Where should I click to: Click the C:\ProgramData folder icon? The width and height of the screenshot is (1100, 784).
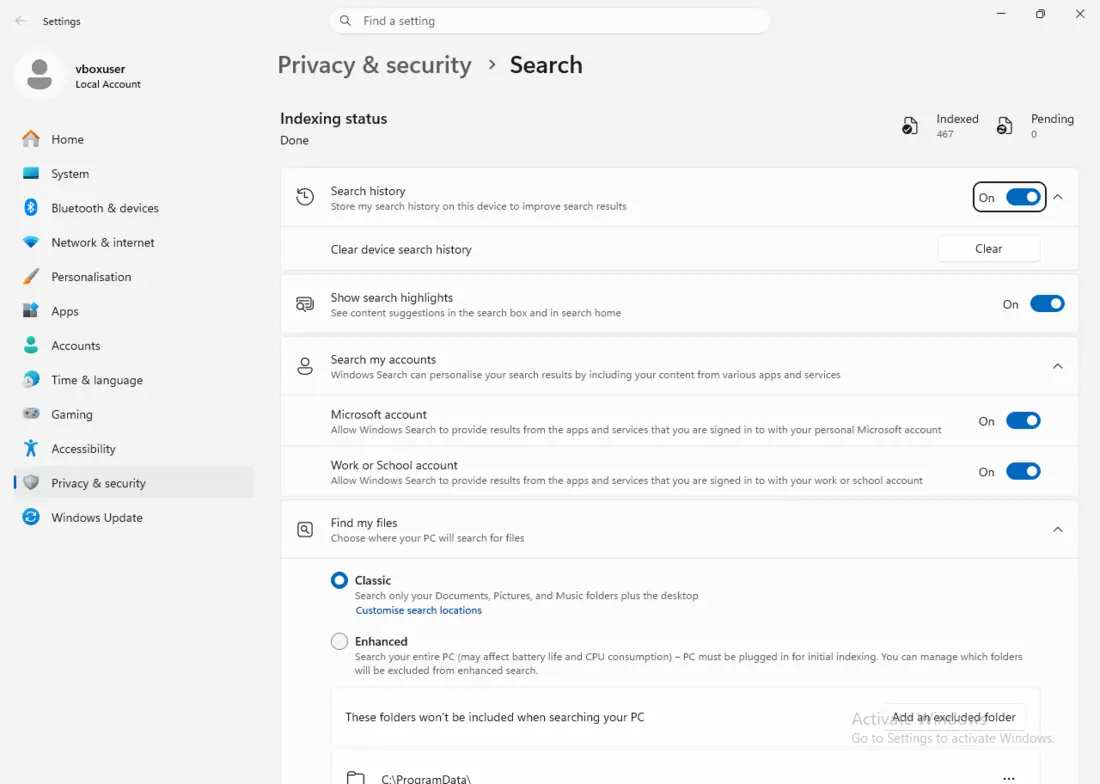point(356,777)
